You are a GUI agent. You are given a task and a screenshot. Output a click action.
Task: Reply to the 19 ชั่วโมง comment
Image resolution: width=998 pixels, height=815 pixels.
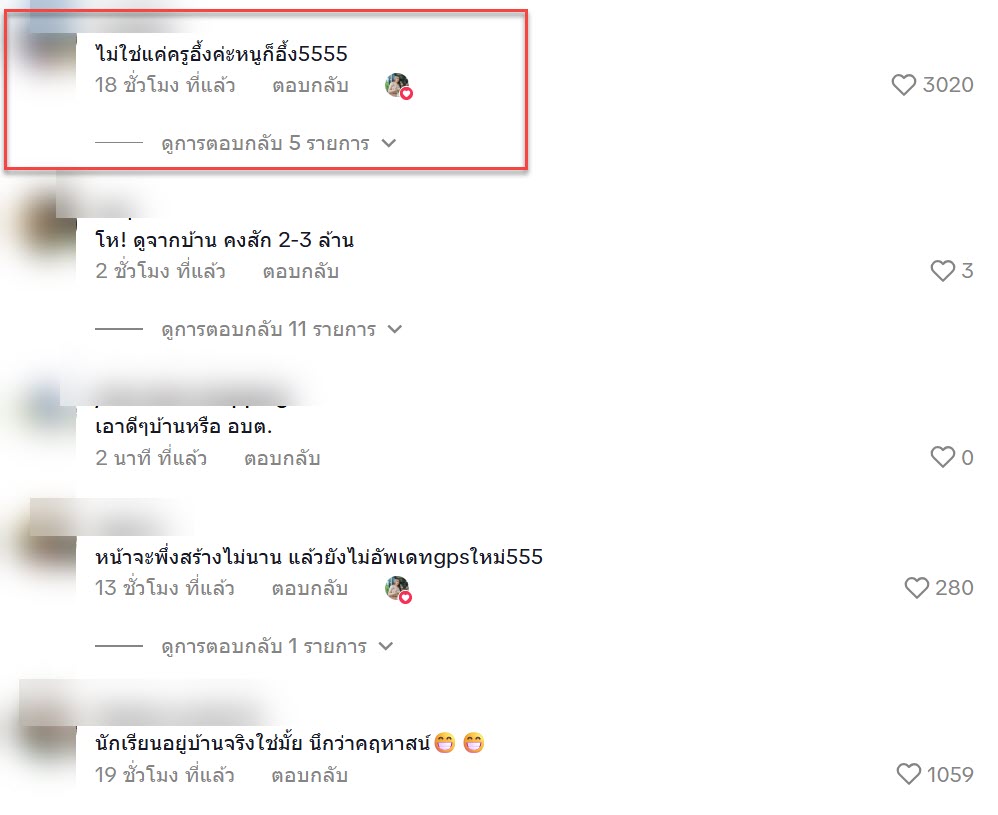310,775
